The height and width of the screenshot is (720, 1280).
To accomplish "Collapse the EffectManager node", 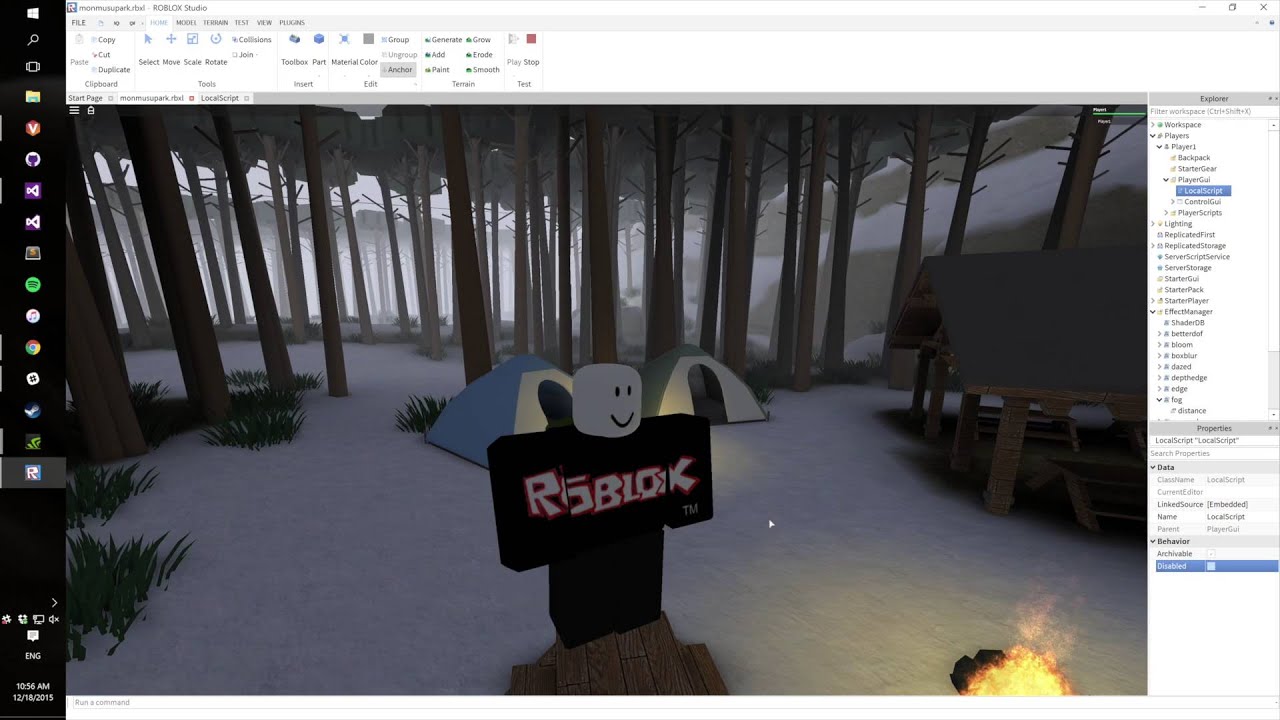I will click(x=1153, y=312).
